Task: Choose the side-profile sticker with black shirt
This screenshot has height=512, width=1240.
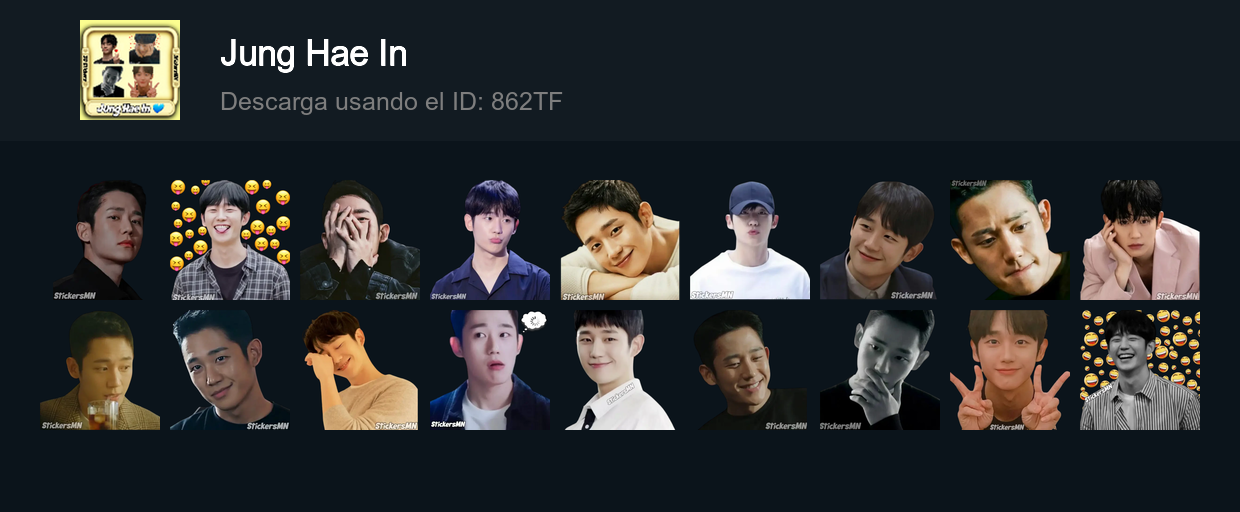Action: [100, 240]
